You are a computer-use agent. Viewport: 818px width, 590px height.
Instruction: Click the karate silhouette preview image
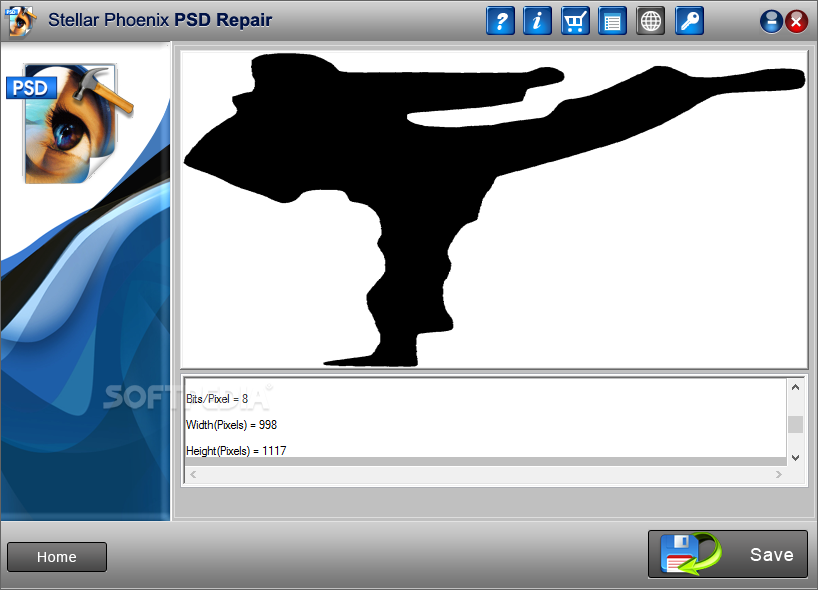pyautogui.click(x=494, y=209)
